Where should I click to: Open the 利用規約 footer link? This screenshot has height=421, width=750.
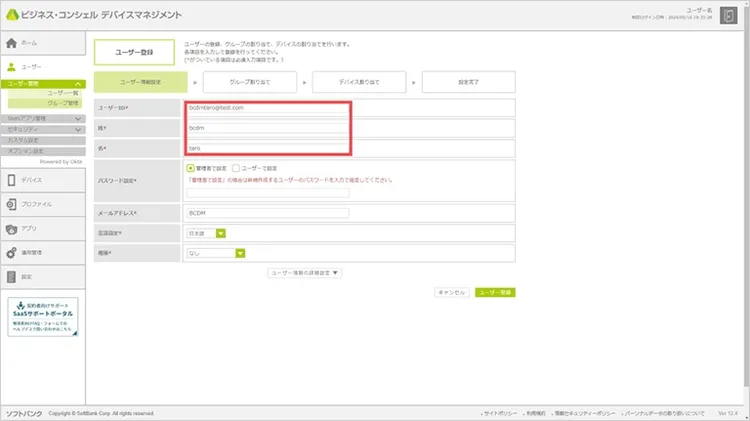click(536, 413)
